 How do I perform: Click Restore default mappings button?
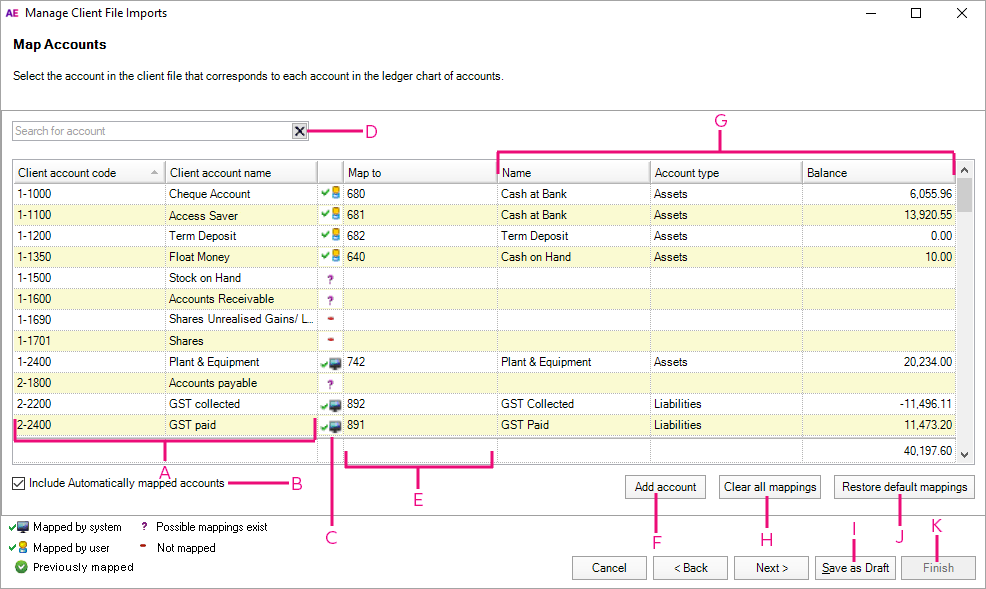coord(904,487)
